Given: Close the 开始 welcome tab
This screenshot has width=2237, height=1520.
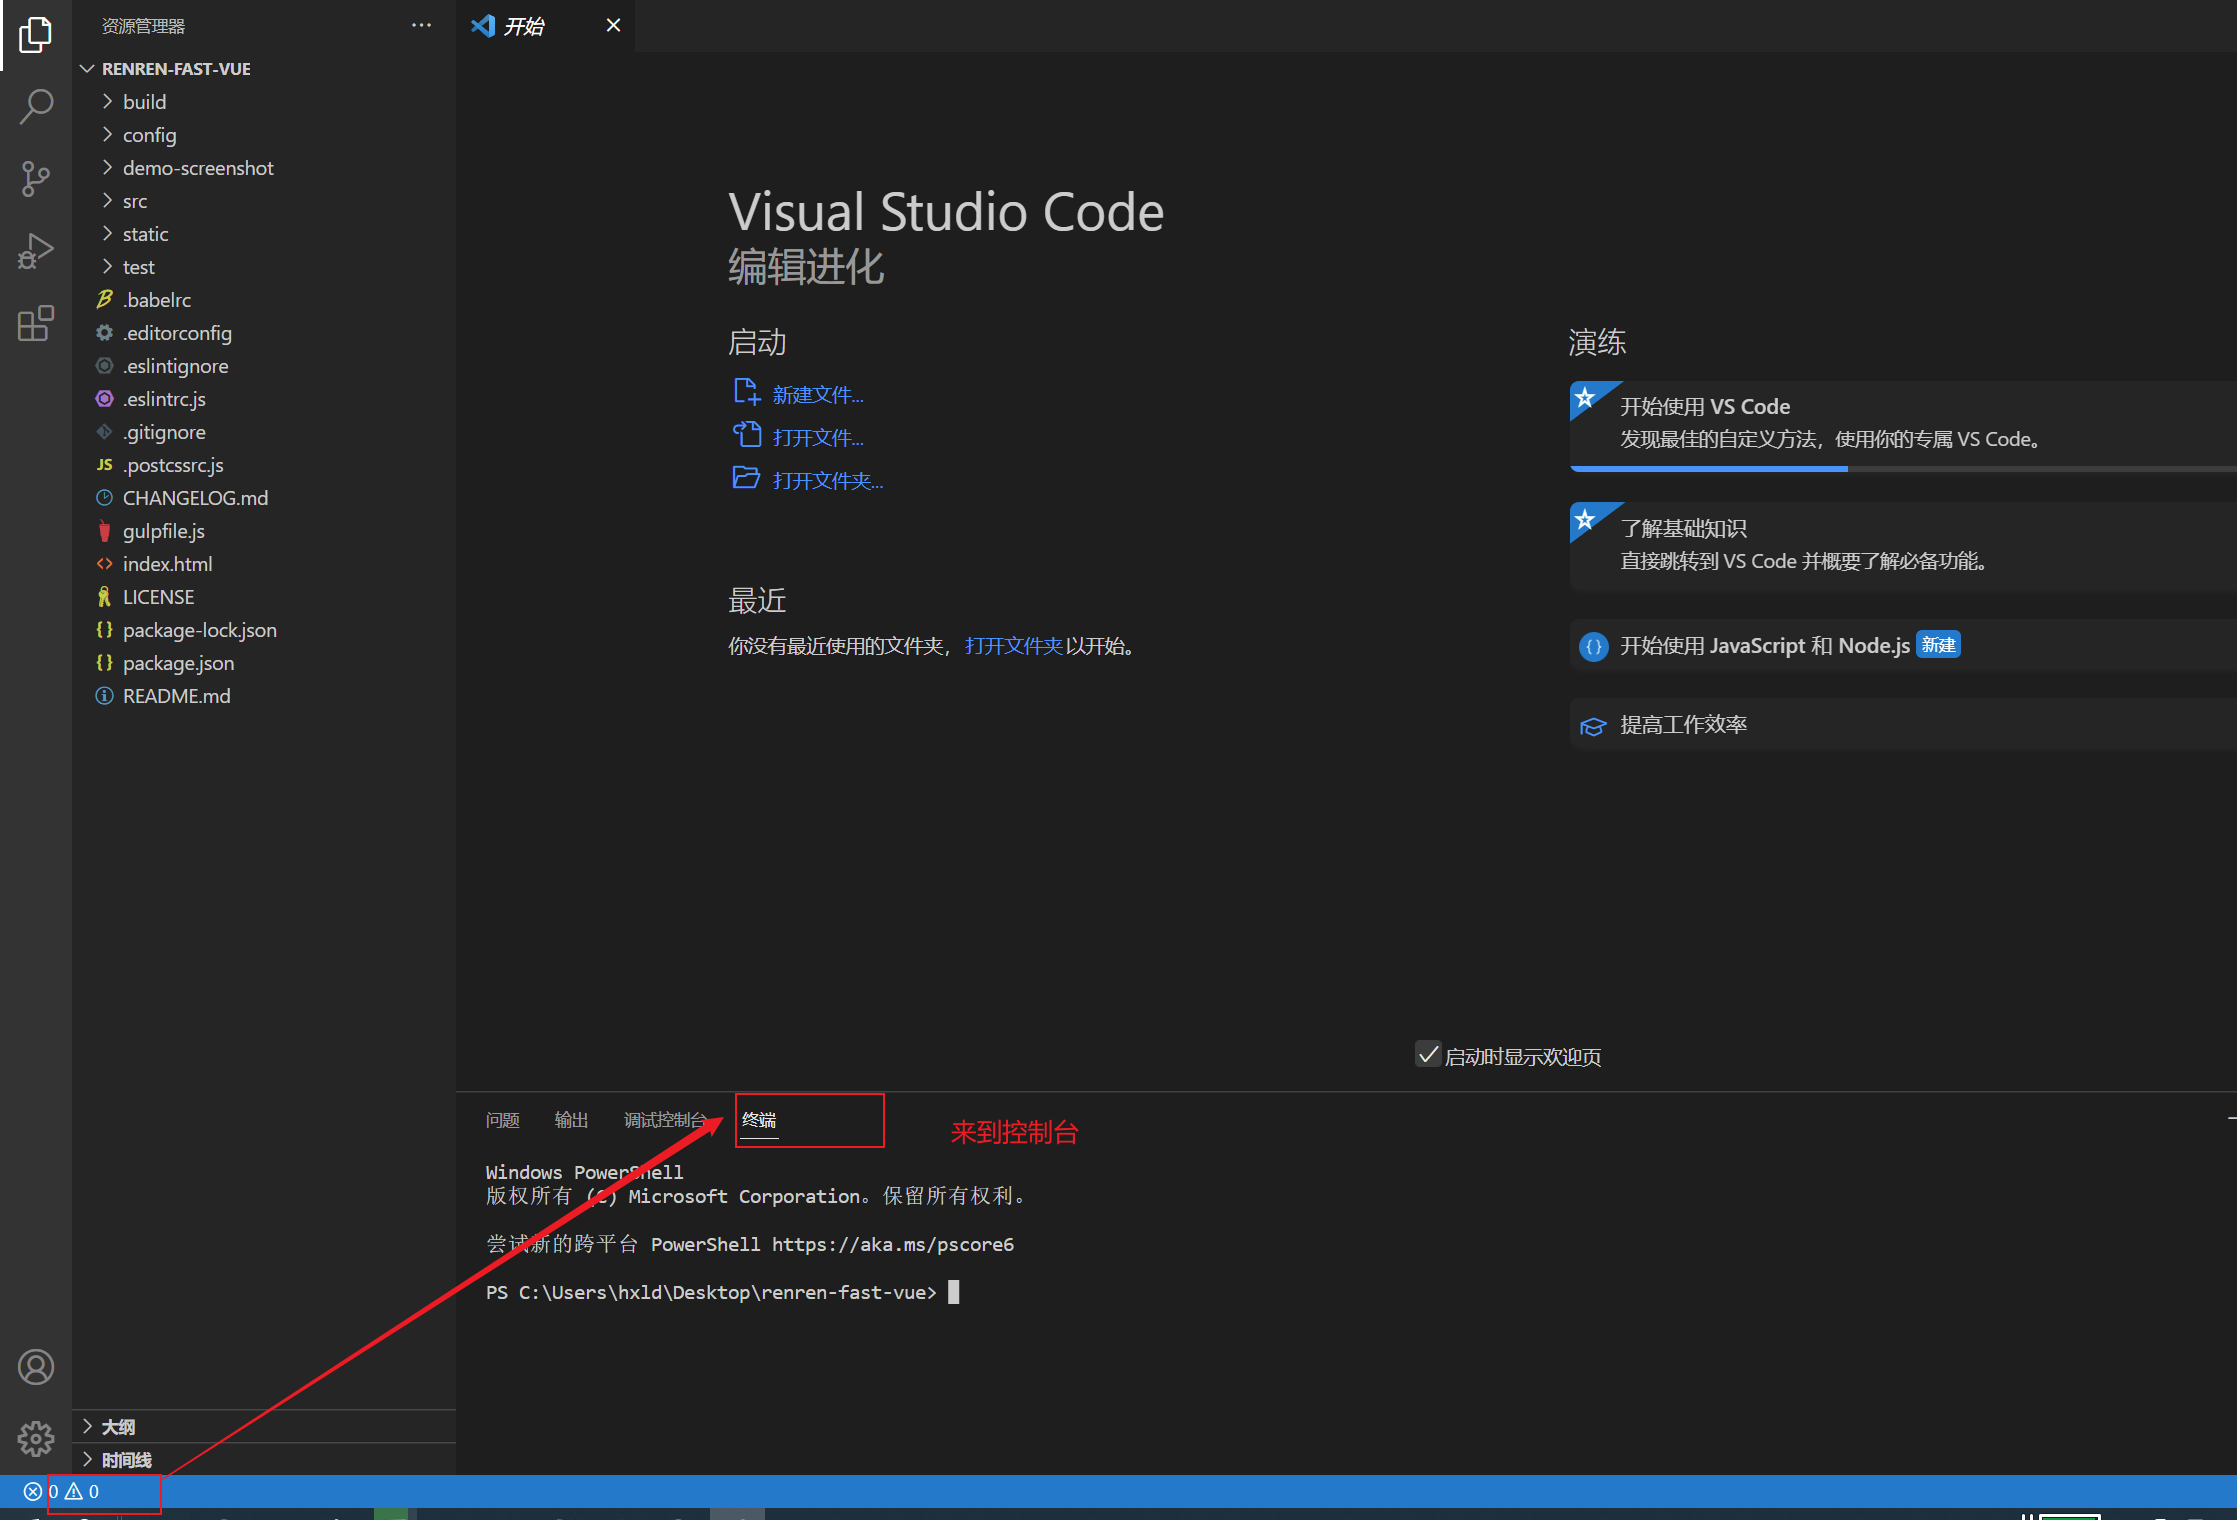Looking at the screenshot, I should (613, 26).
